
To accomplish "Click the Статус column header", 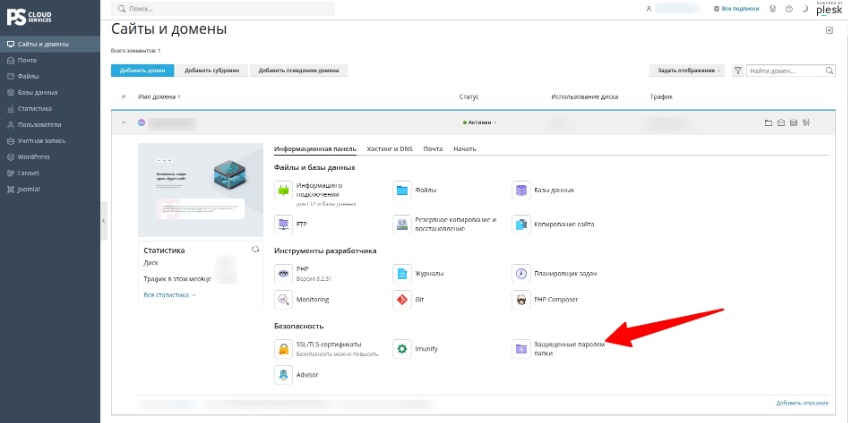I will pos(469,97).
